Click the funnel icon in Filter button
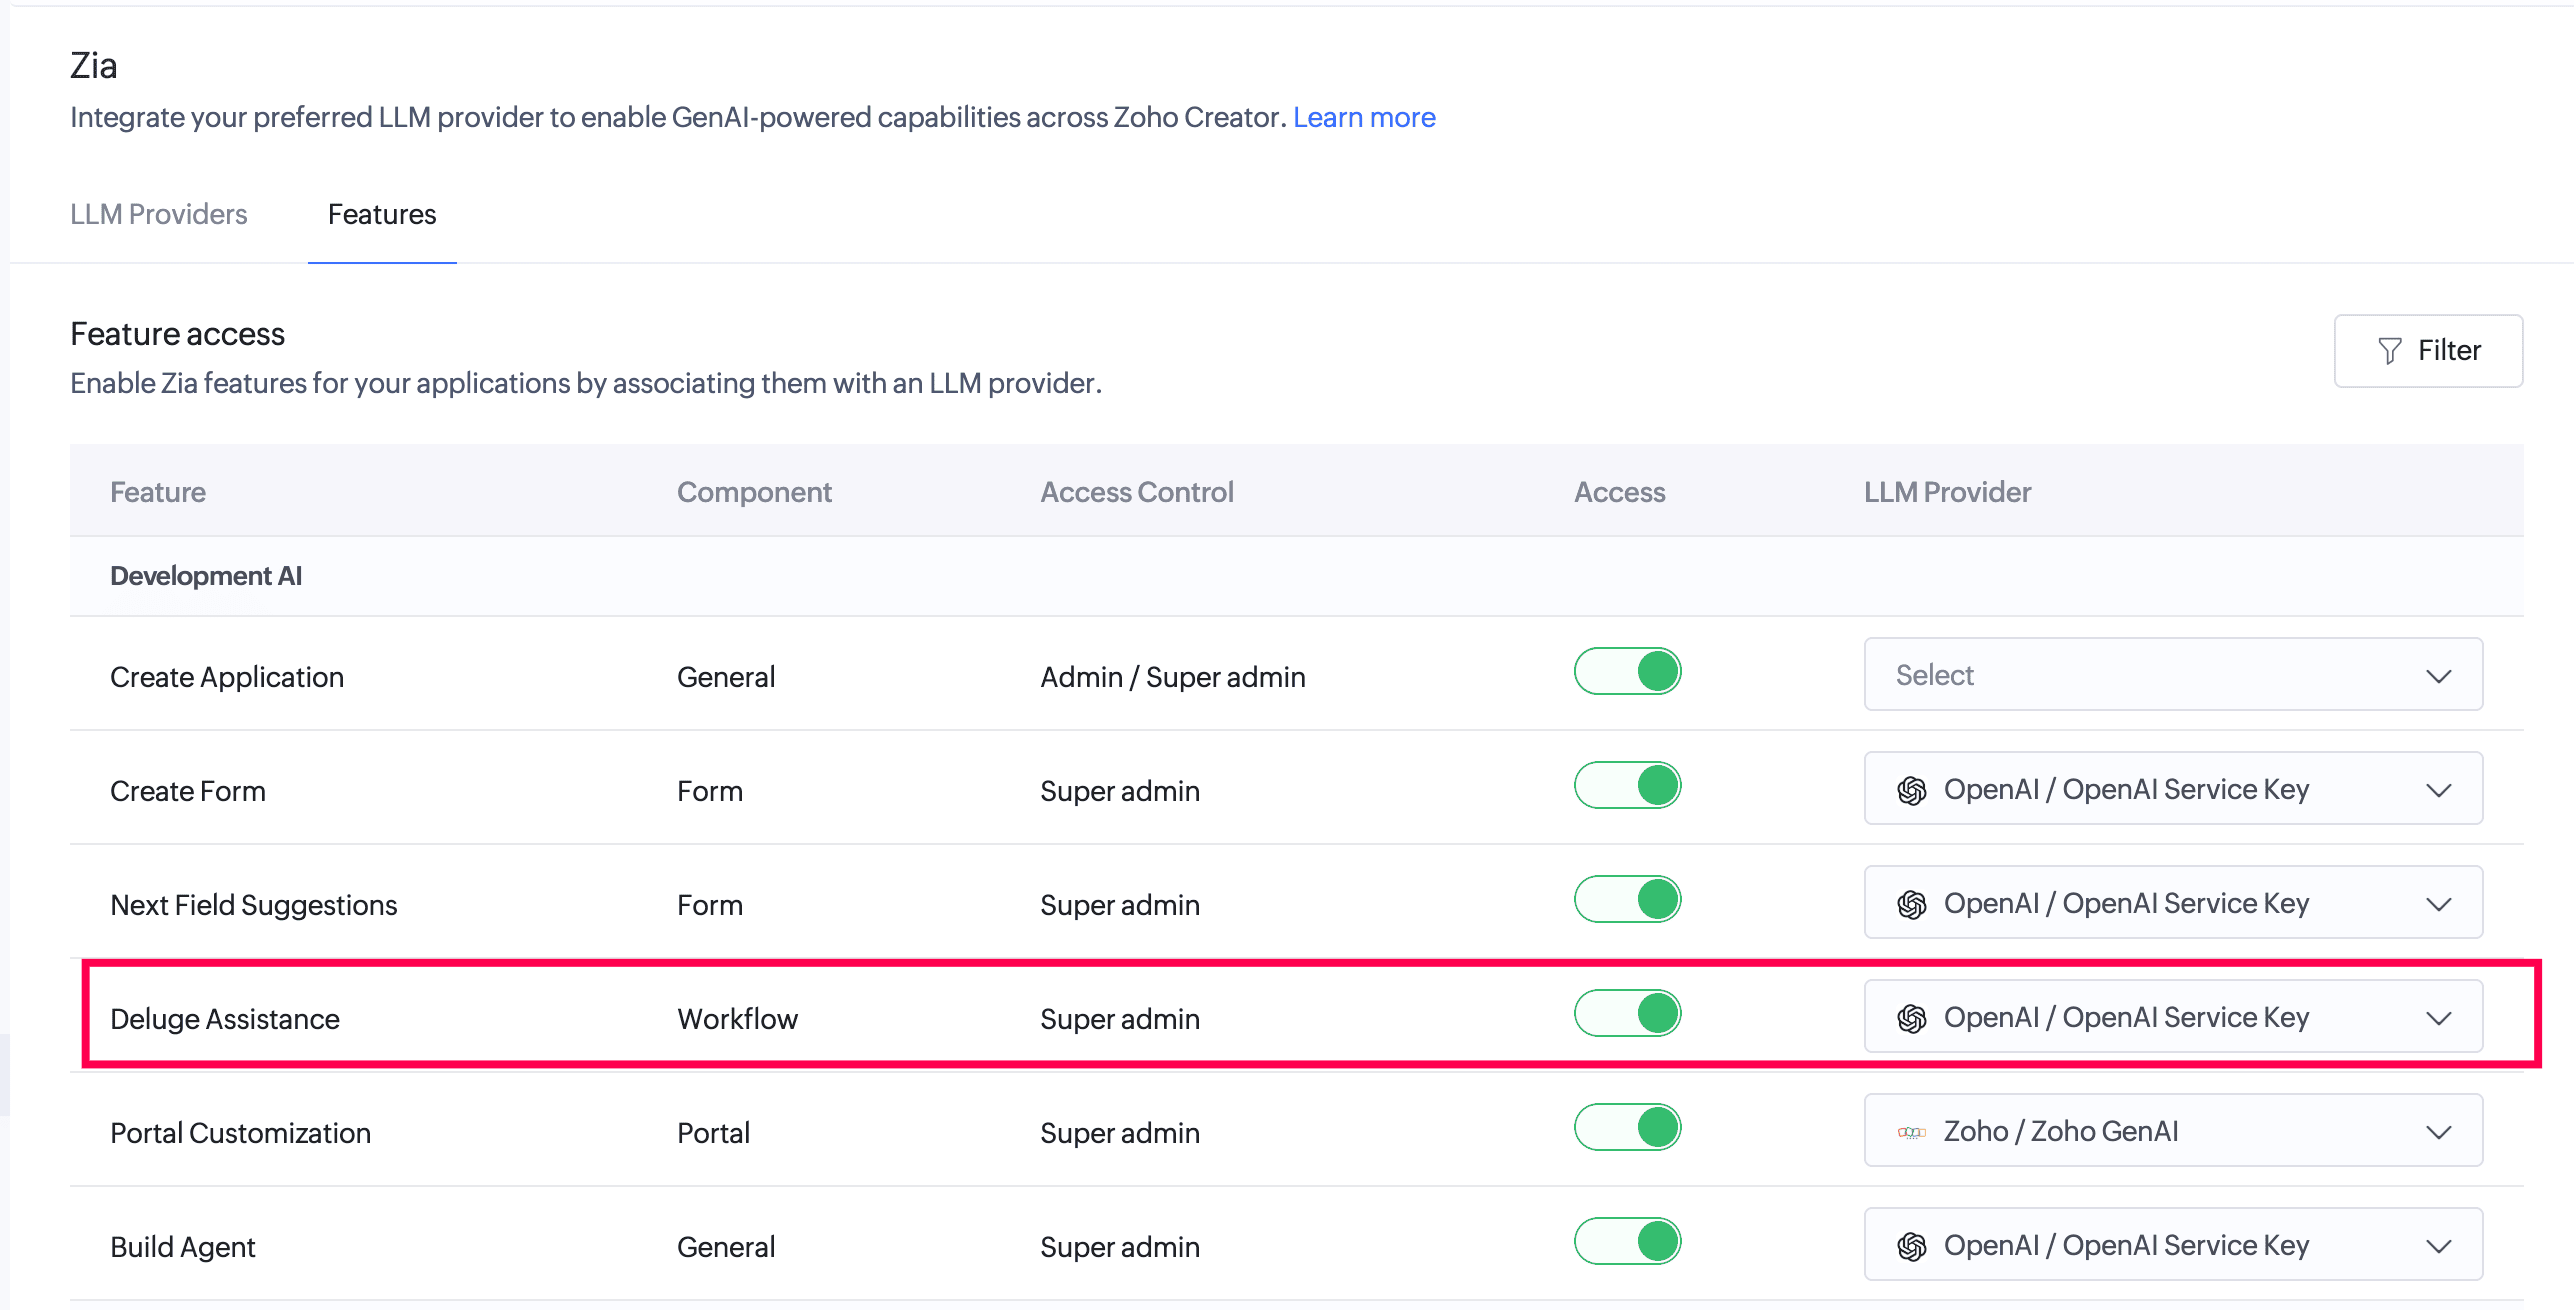The image size is (2574, 1310). pos(2389,351)
